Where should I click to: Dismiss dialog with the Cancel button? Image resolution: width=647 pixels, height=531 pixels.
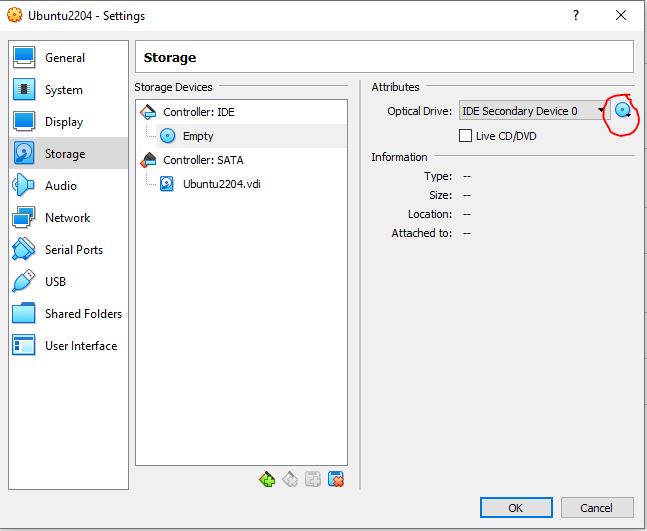click(597, 507)
